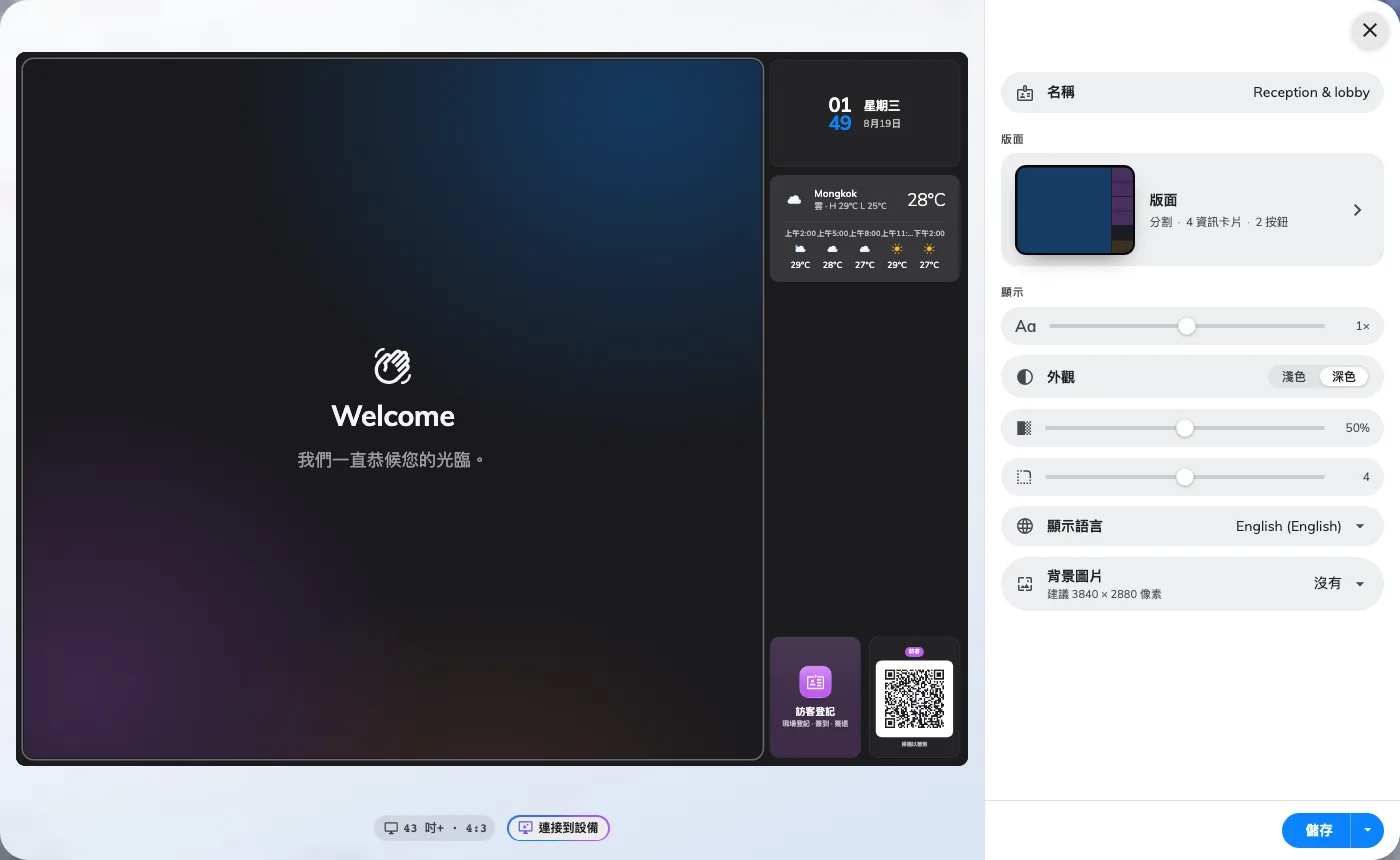Click the 儲存 save button
Viewport: 1400px width, 860px height.
pos(1317,830)
